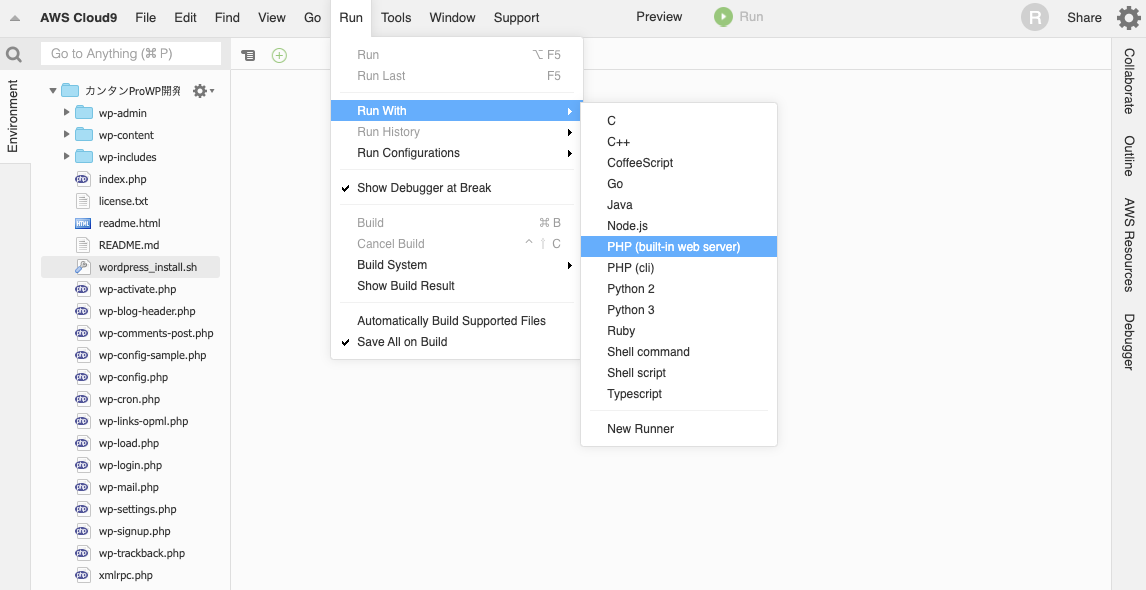Click the green plus new tab icon

[279, 55]
